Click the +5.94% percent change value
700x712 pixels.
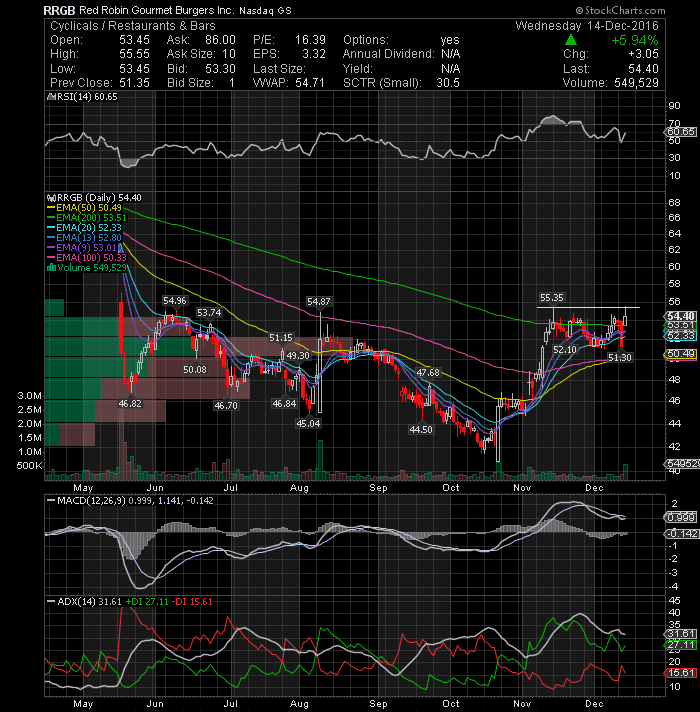[x=635, y=40]
